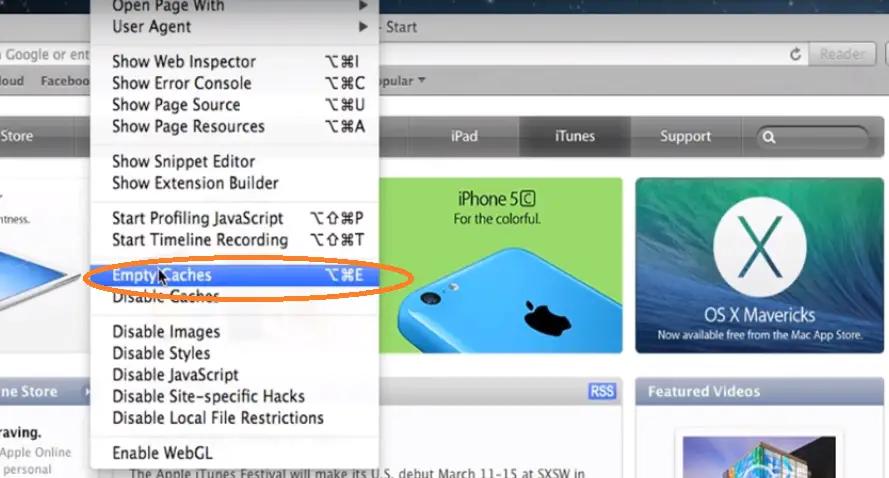Click the Featured Videos thumbnail
889x478 pixels.
[759, 457]
